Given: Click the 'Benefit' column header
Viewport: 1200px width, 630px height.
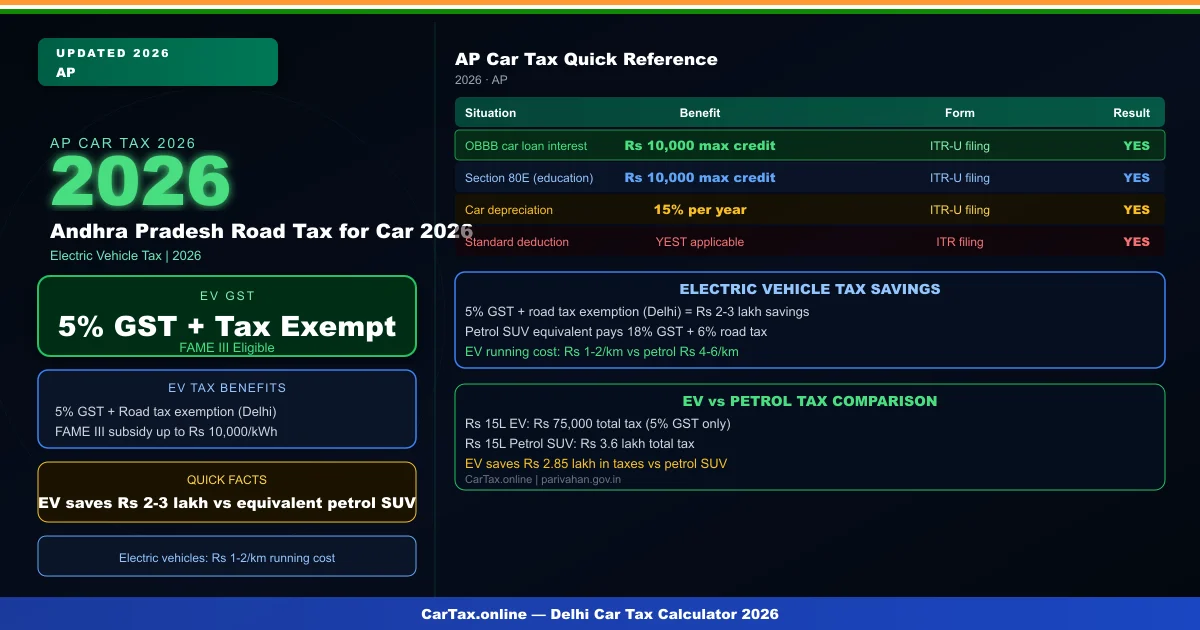Looking at the screenshot, I should click(x=700, y=113).
